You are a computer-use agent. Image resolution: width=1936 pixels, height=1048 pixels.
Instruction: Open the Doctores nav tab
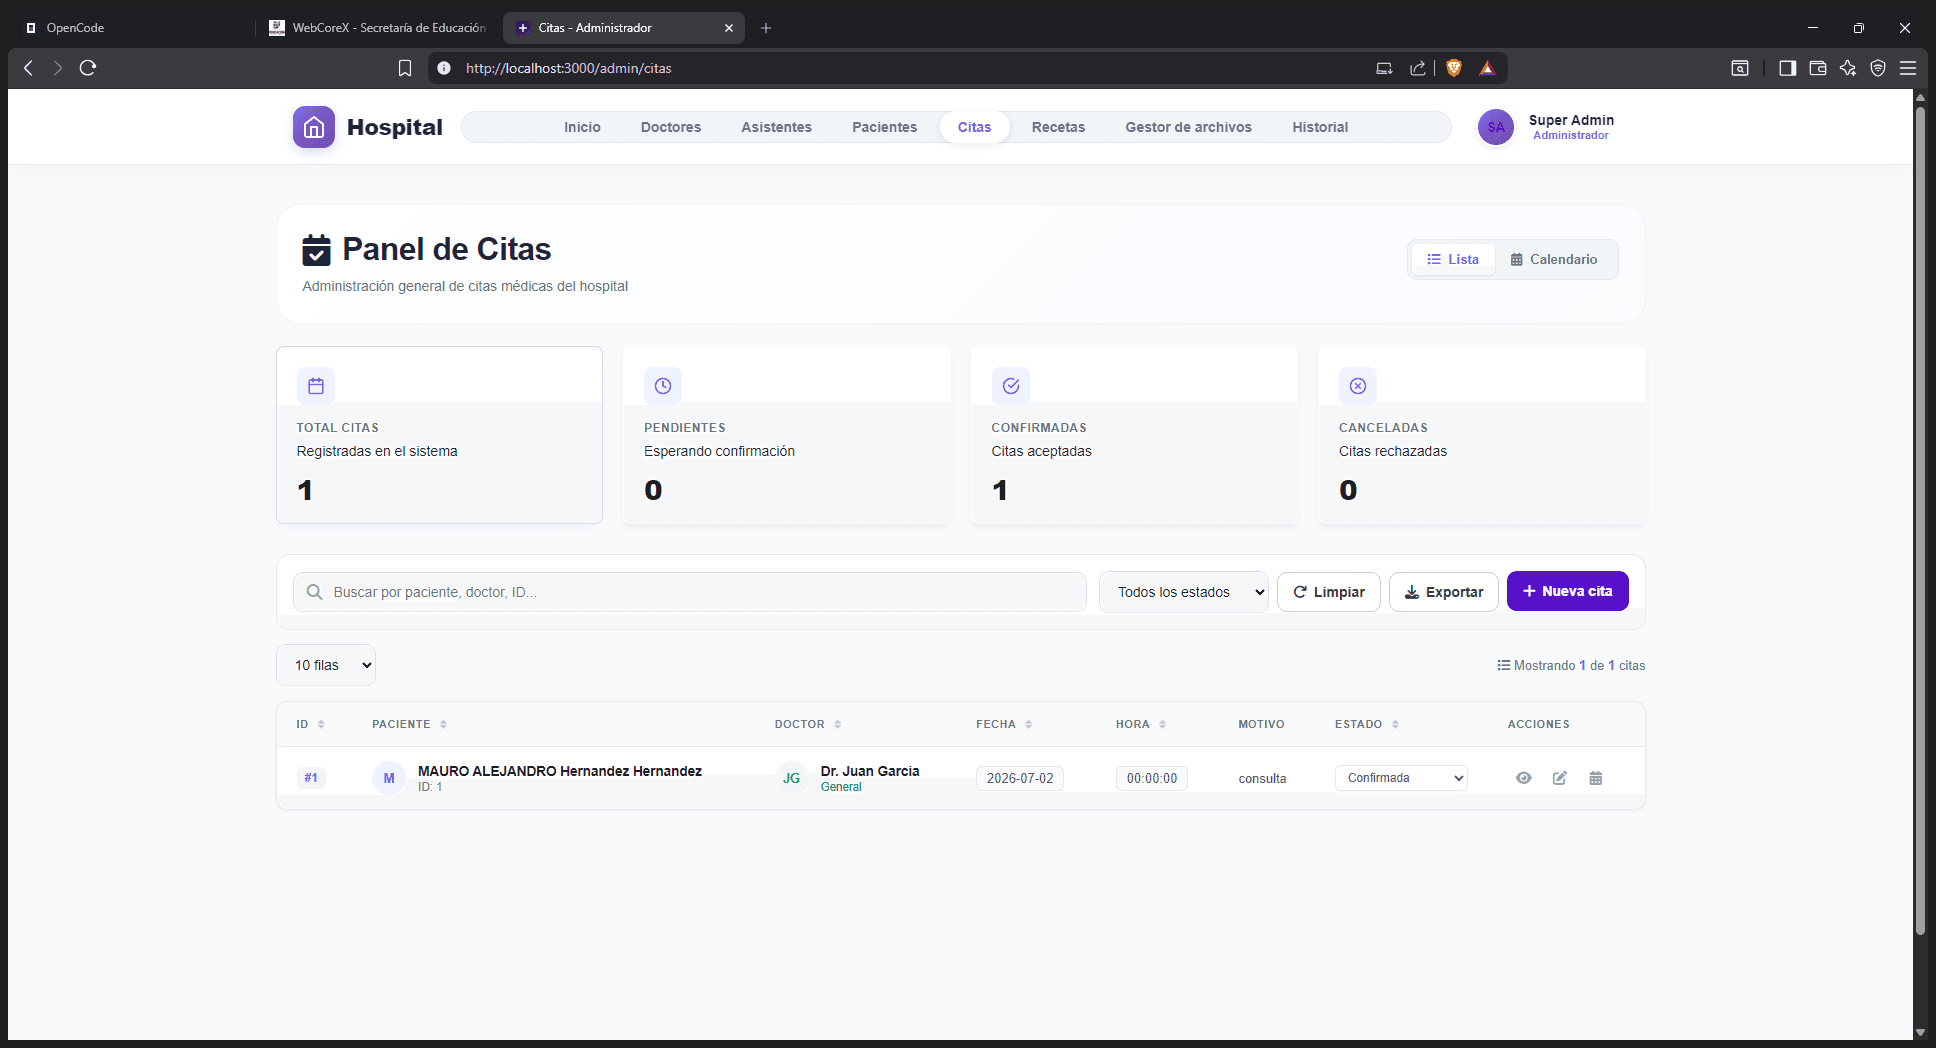[x=671, y=127]
